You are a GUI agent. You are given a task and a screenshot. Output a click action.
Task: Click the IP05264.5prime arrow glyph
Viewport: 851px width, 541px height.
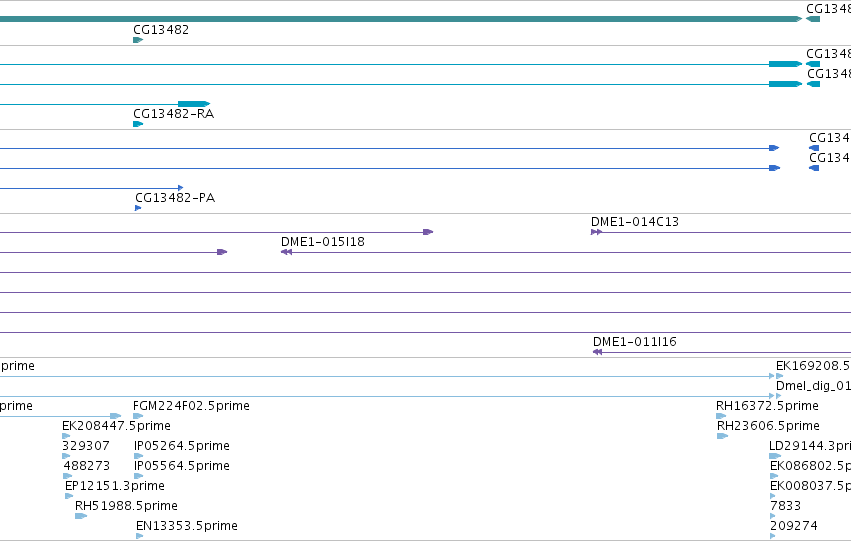[x=138, y=456]
